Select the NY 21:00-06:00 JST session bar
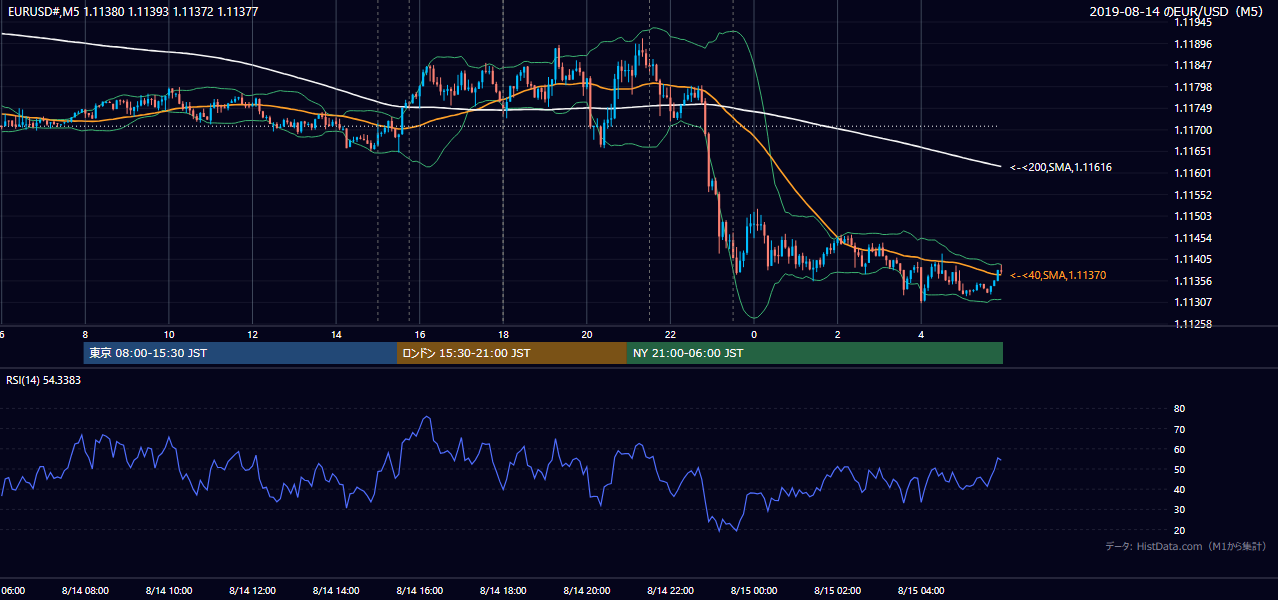Viewport: 1278px width, 600px height. tap(815, 353)
